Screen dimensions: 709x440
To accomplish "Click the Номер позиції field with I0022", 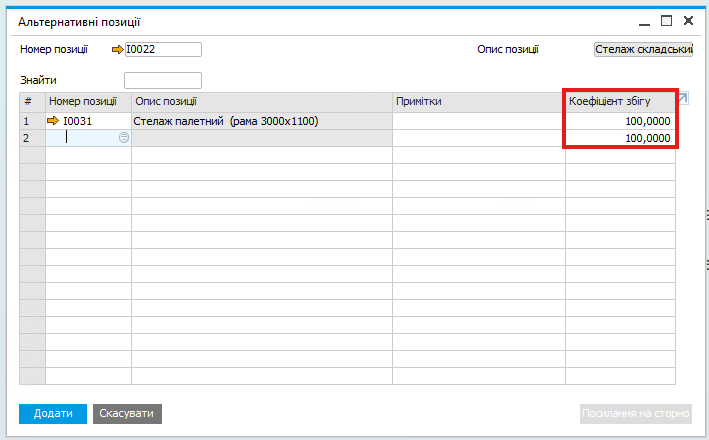I will pyautogui.click(x=163, y=50).
